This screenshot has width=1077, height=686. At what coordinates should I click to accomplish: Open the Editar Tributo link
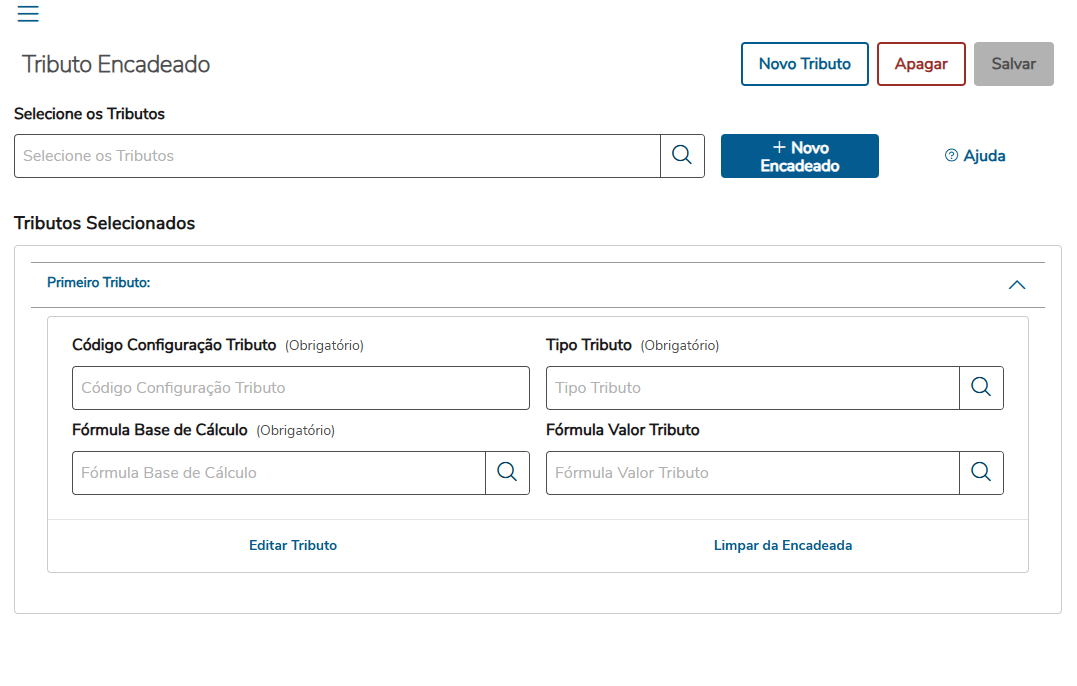coord(293,546)
